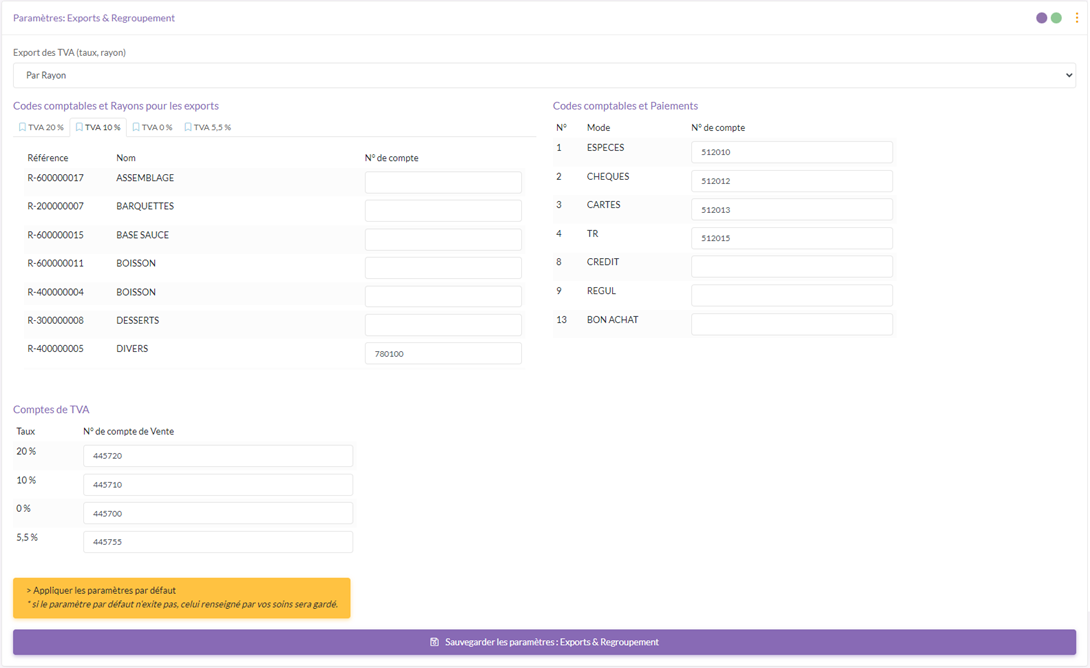The image size is (1090, 668).
Task: Click the 5,5 % TVA account field 445755
Action: click(218, 542)
